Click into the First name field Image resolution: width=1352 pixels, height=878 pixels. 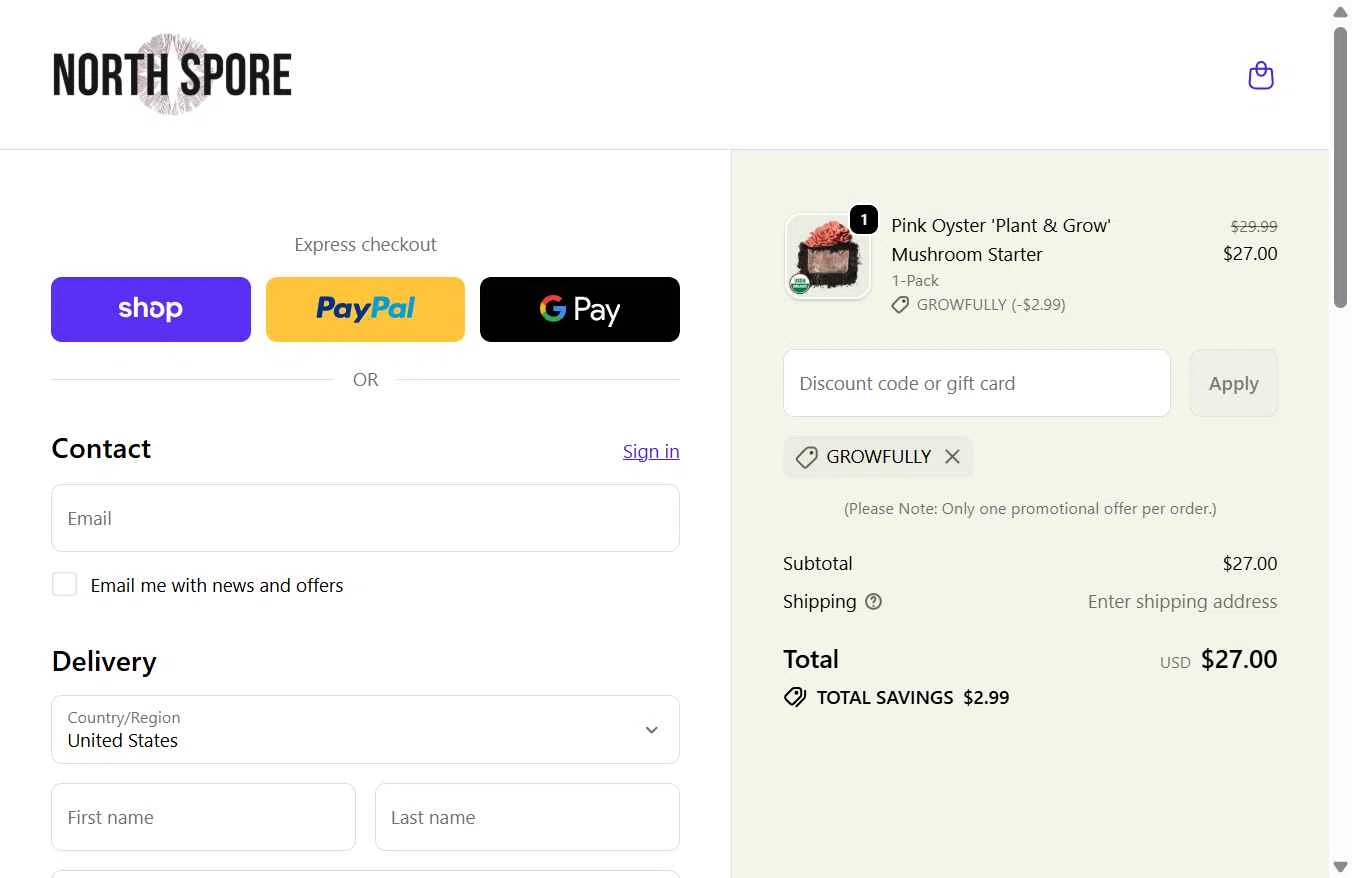[203, 817]
